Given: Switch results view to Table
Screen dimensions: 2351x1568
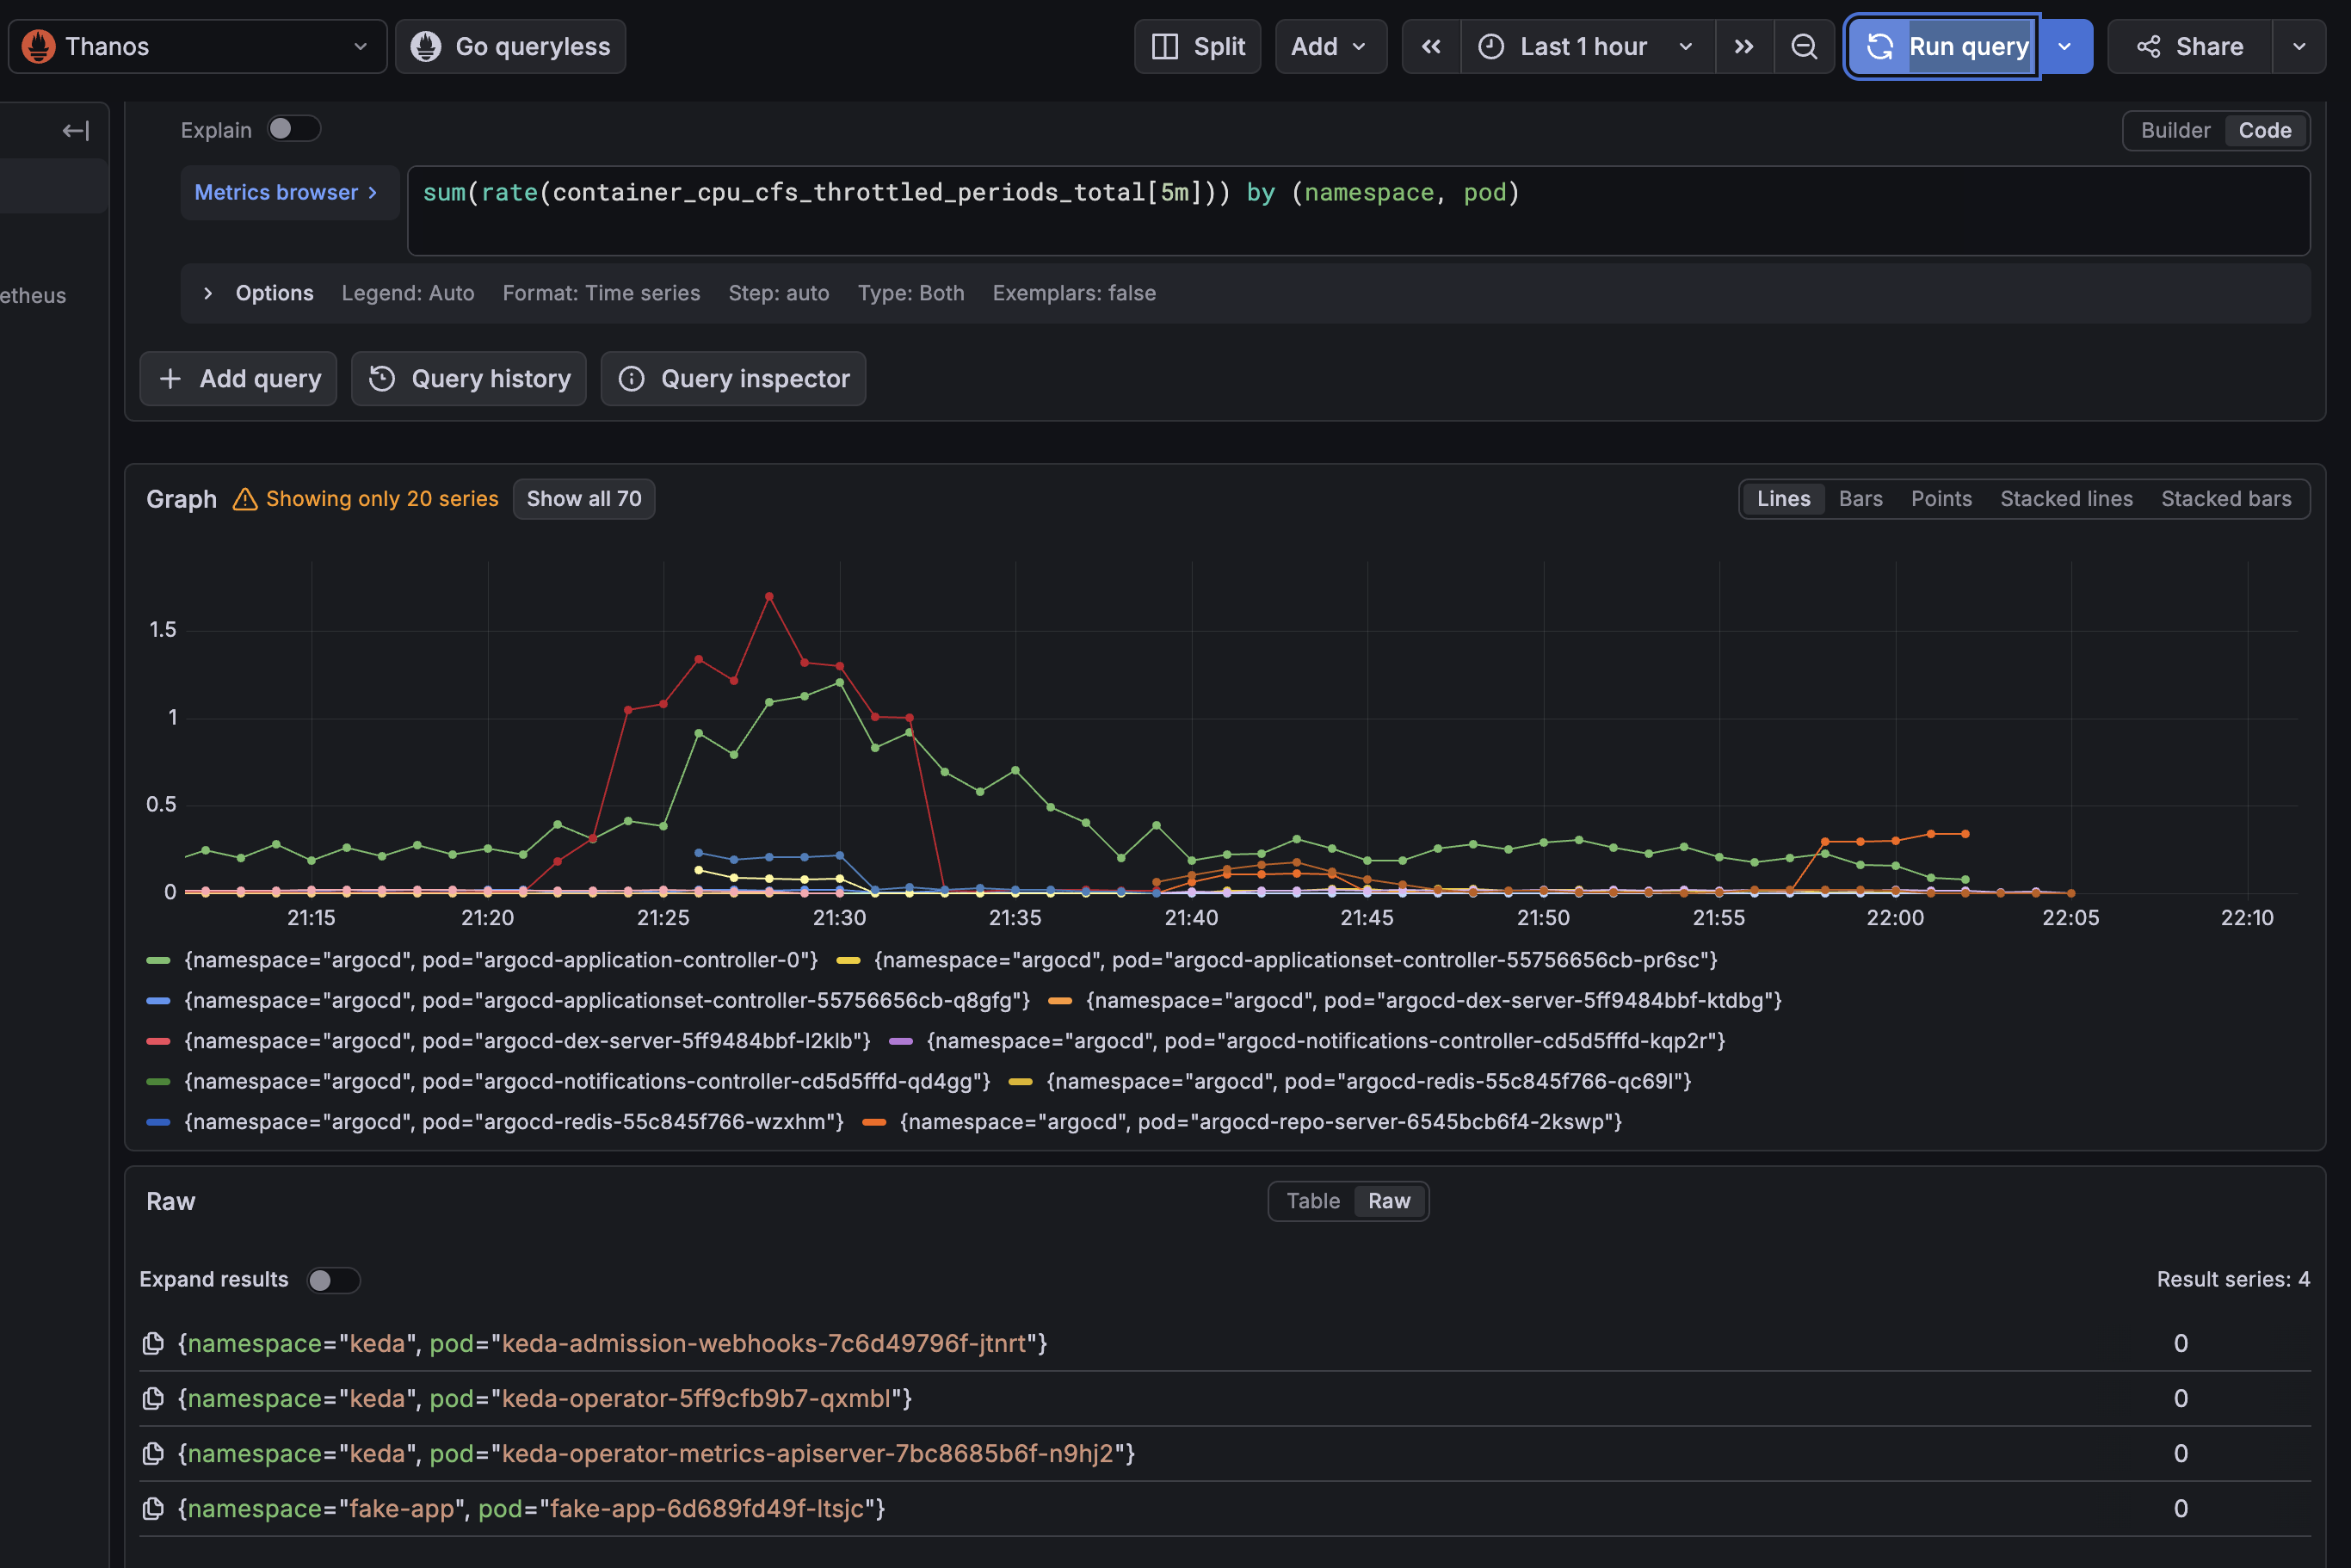Looking at the screenshot, I should 1312,1201.
